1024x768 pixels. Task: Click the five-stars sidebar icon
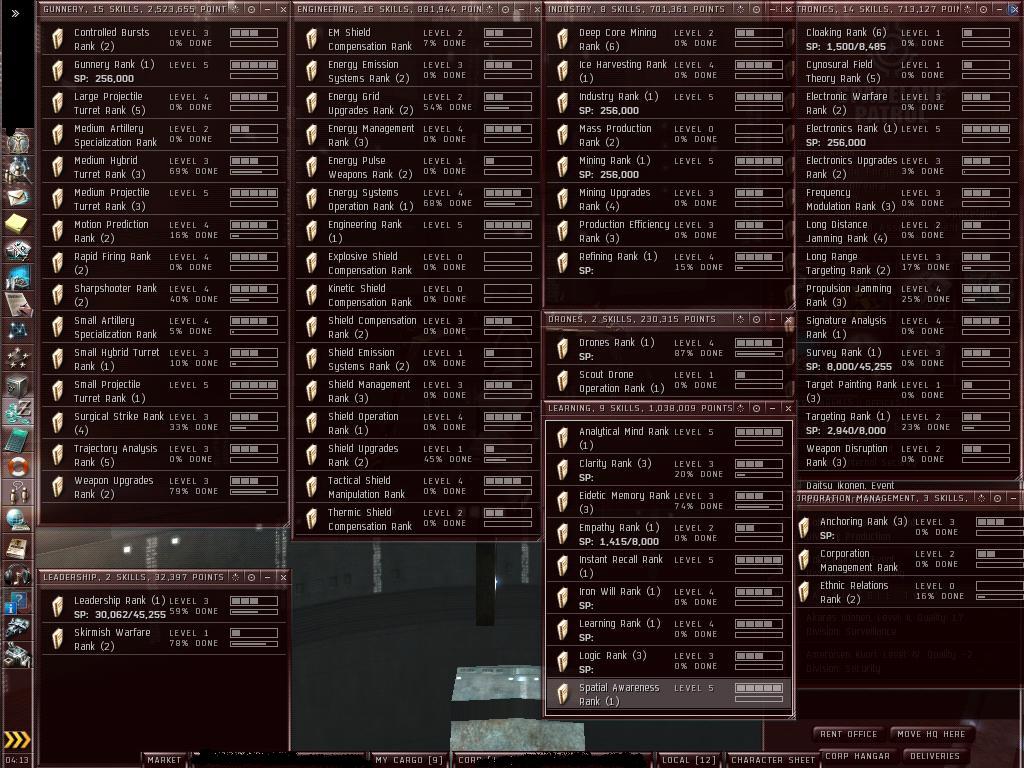pyautogui.click(x=18, y=357)
